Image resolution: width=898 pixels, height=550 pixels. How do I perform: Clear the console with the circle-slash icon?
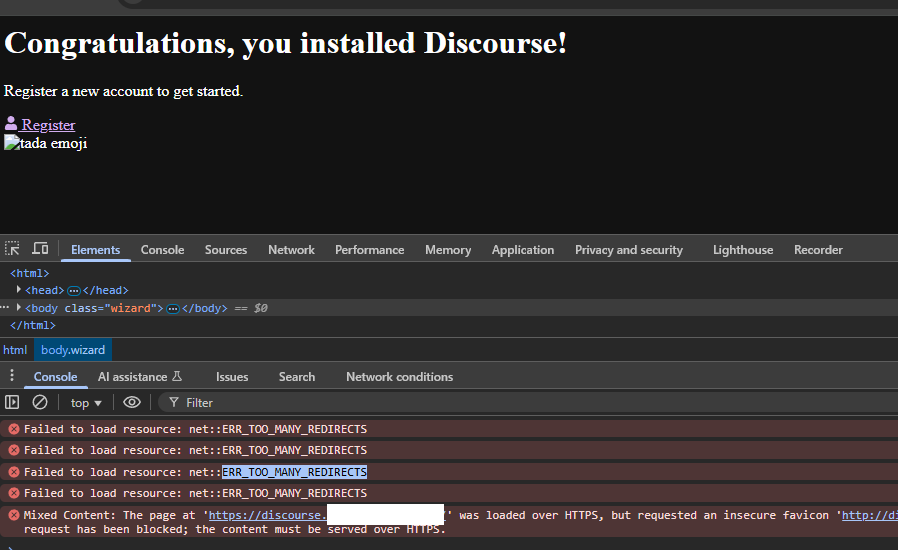click(40, 402)
